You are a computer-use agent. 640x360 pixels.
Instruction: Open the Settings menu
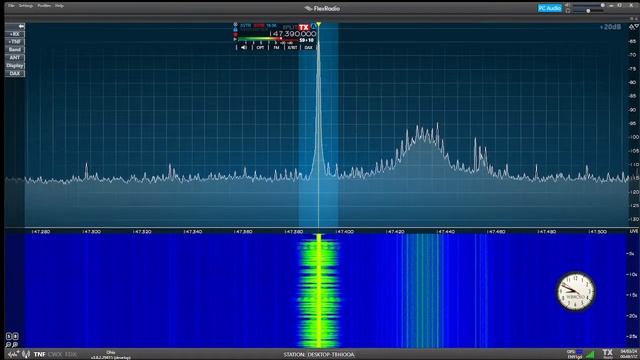26,6
